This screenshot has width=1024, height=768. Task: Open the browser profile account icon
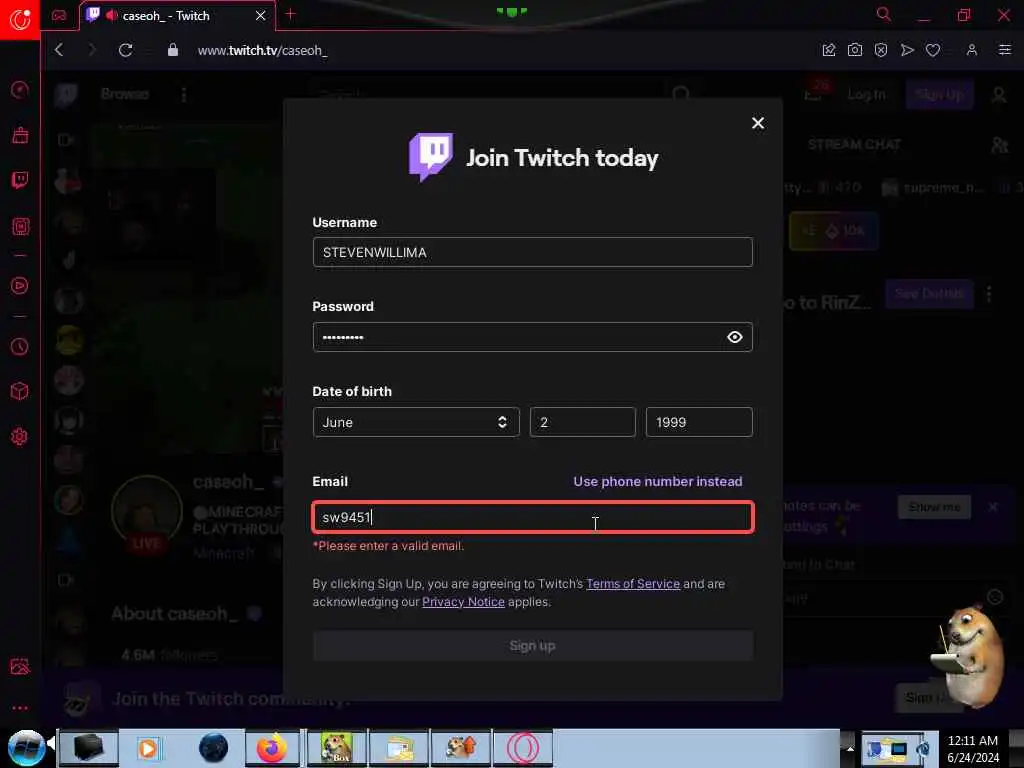(x=972, y=50)
